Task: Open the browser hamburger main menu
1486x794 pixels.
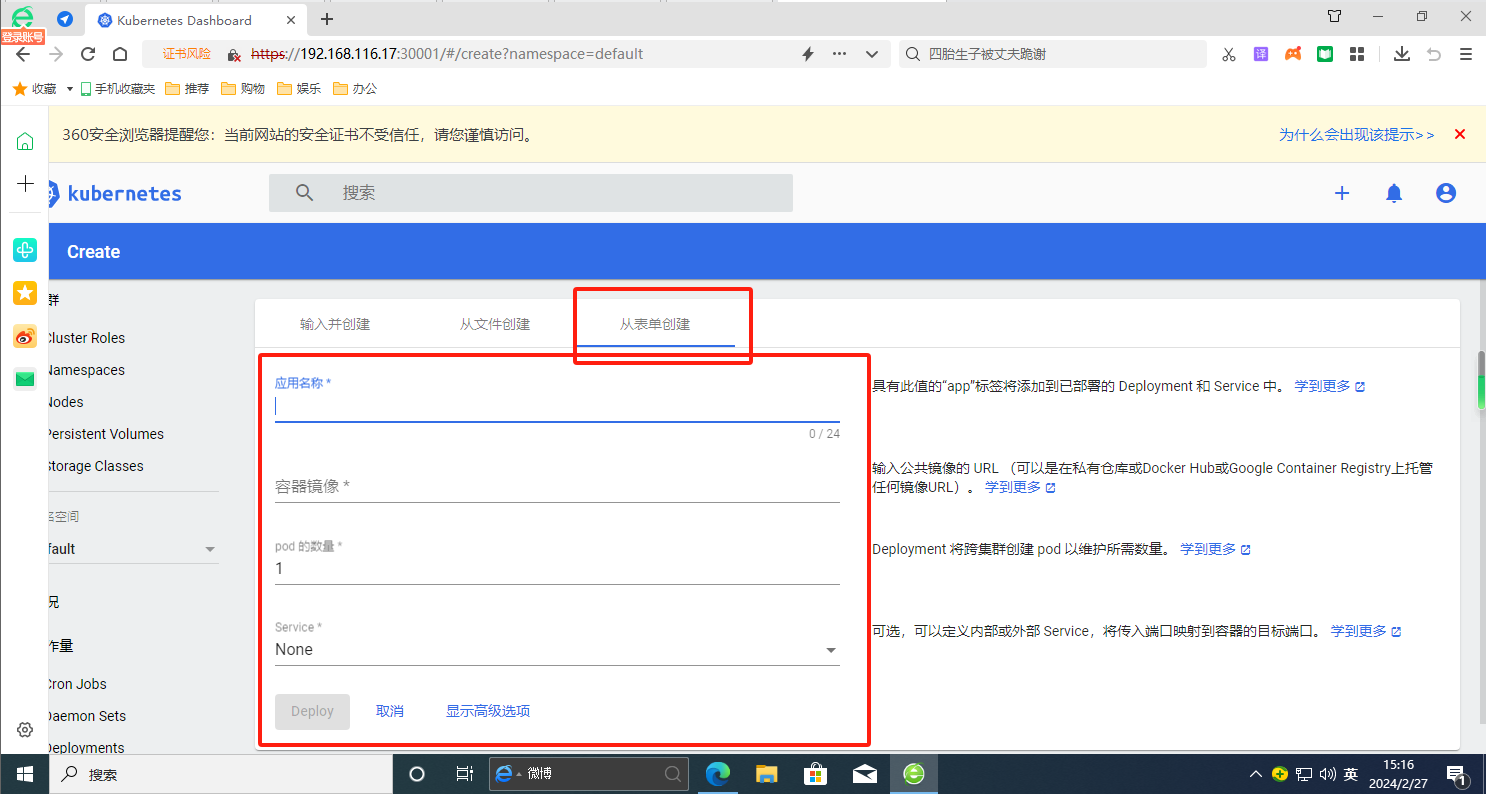Action: [x=1466, y=54]
